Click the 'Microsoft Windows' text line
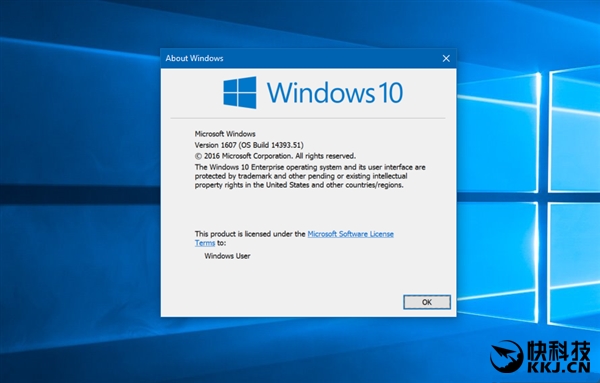 click(x=225, y=134)
